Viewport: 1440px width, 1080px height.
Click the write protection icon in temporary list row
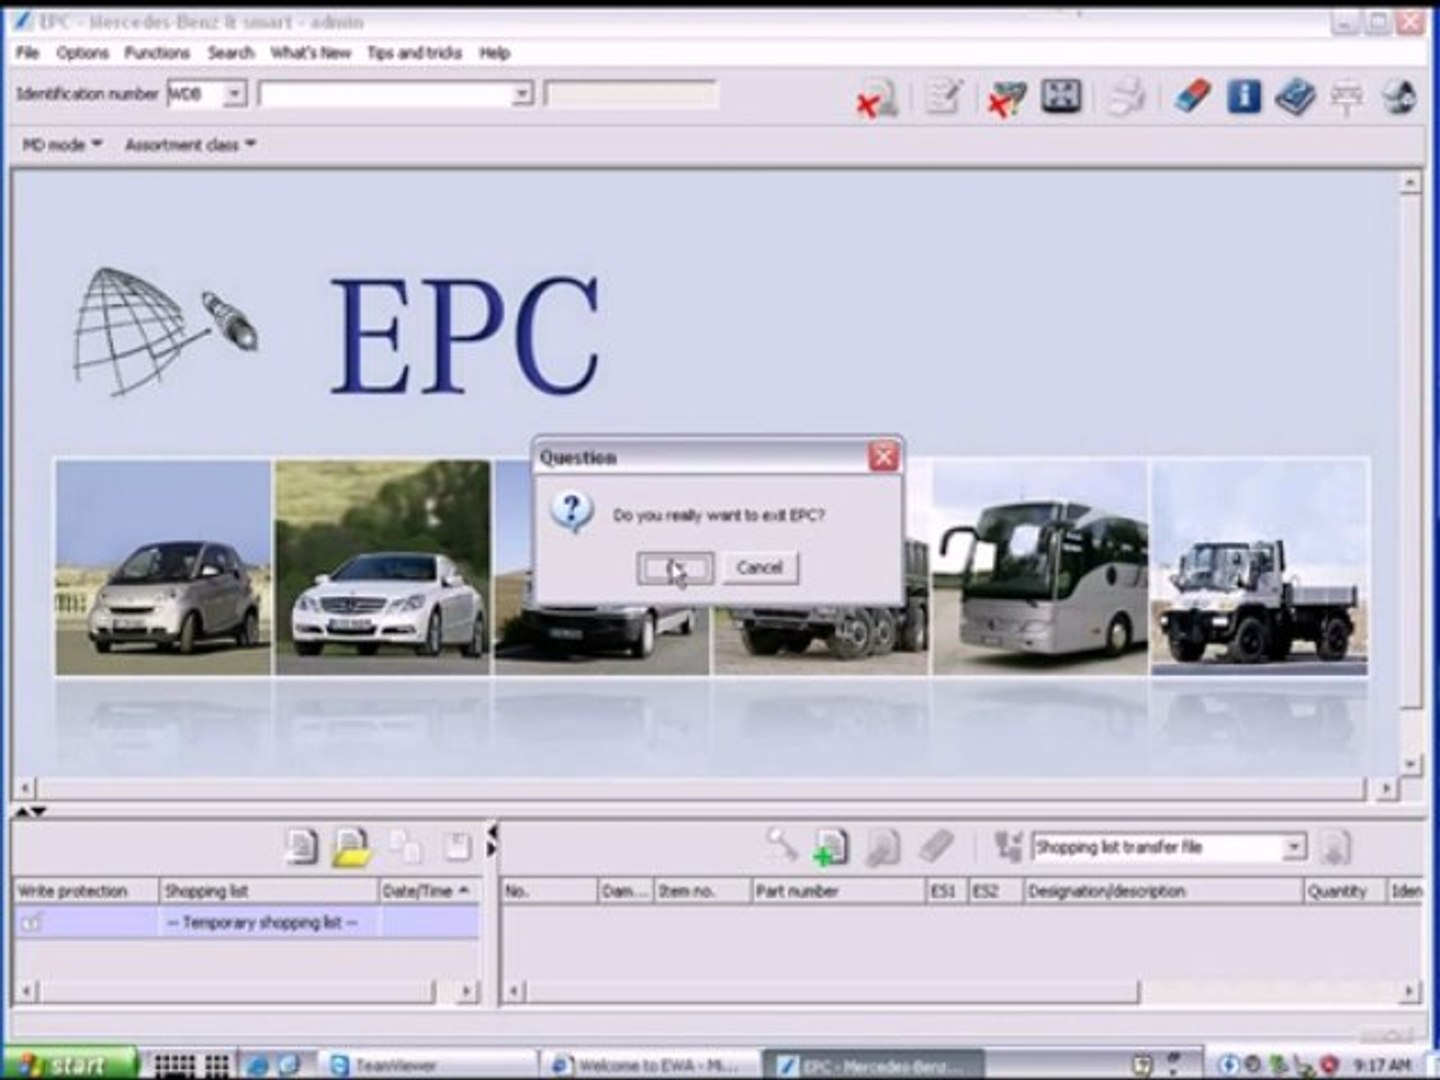32,922
